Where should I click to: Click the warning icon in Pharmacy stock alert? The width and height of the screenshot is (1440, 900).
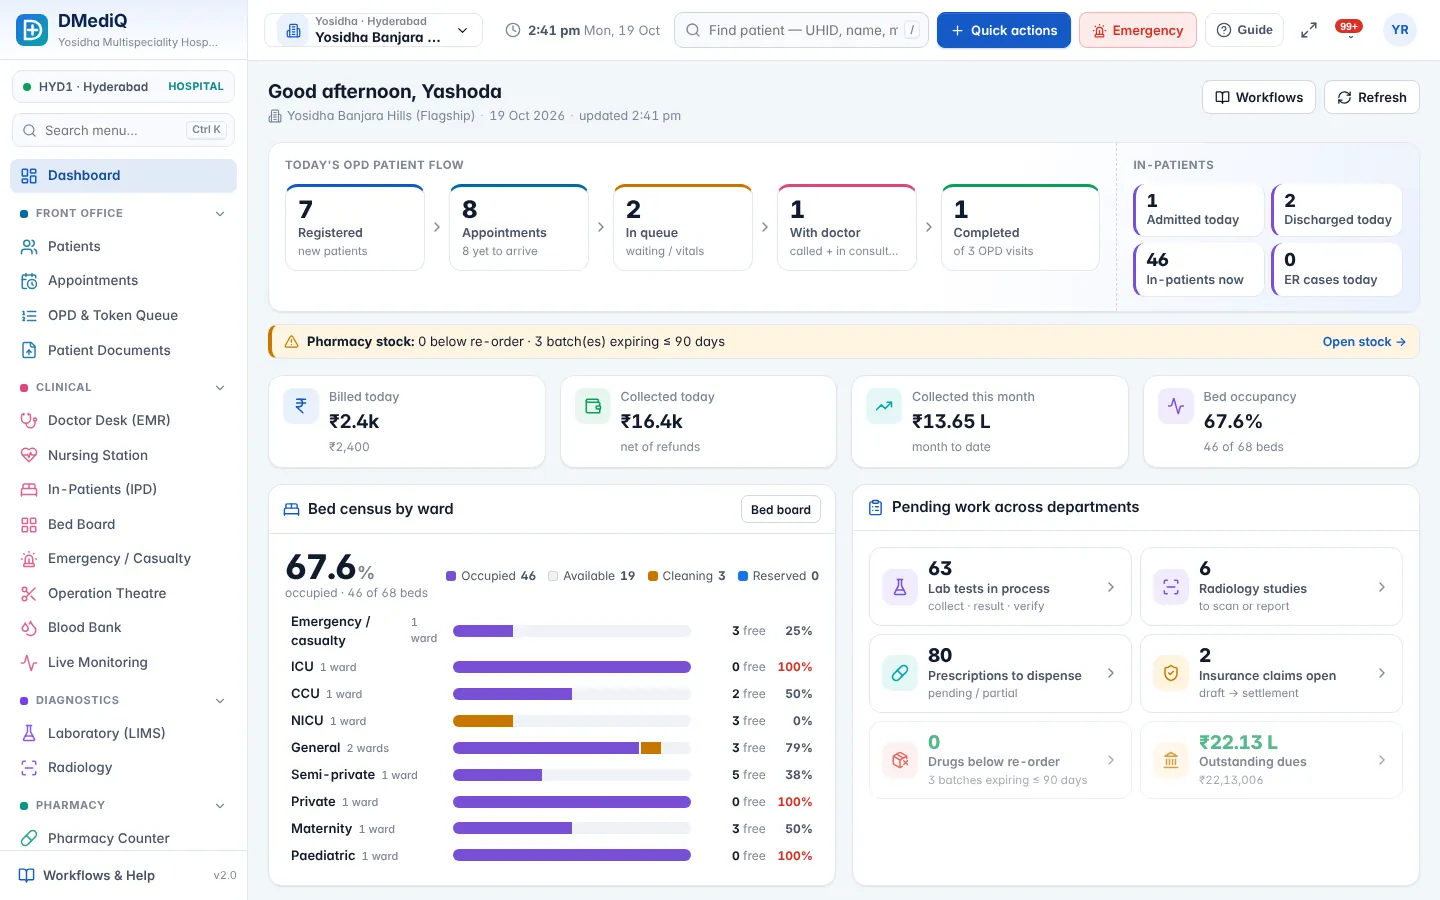pos(292,342)
